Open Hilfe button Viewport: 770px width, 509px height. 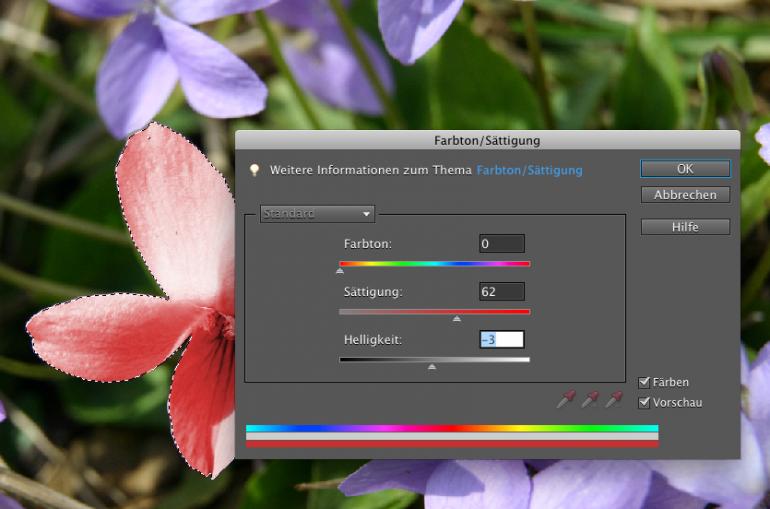pyautogui.click(x=685, y=227)
